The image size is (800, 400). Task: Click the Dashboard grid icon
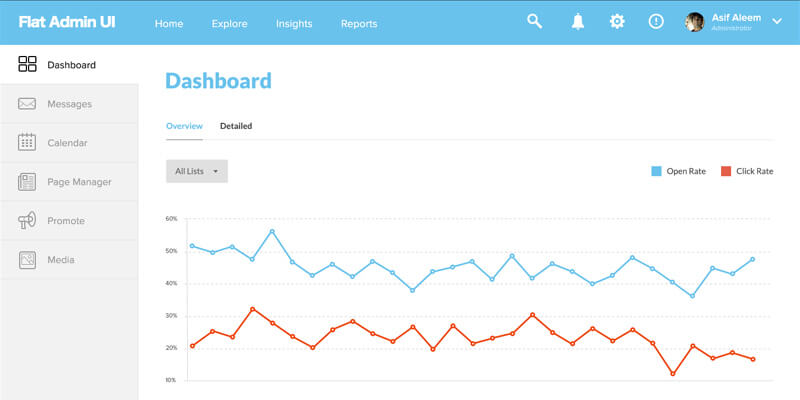click(27, 64)
